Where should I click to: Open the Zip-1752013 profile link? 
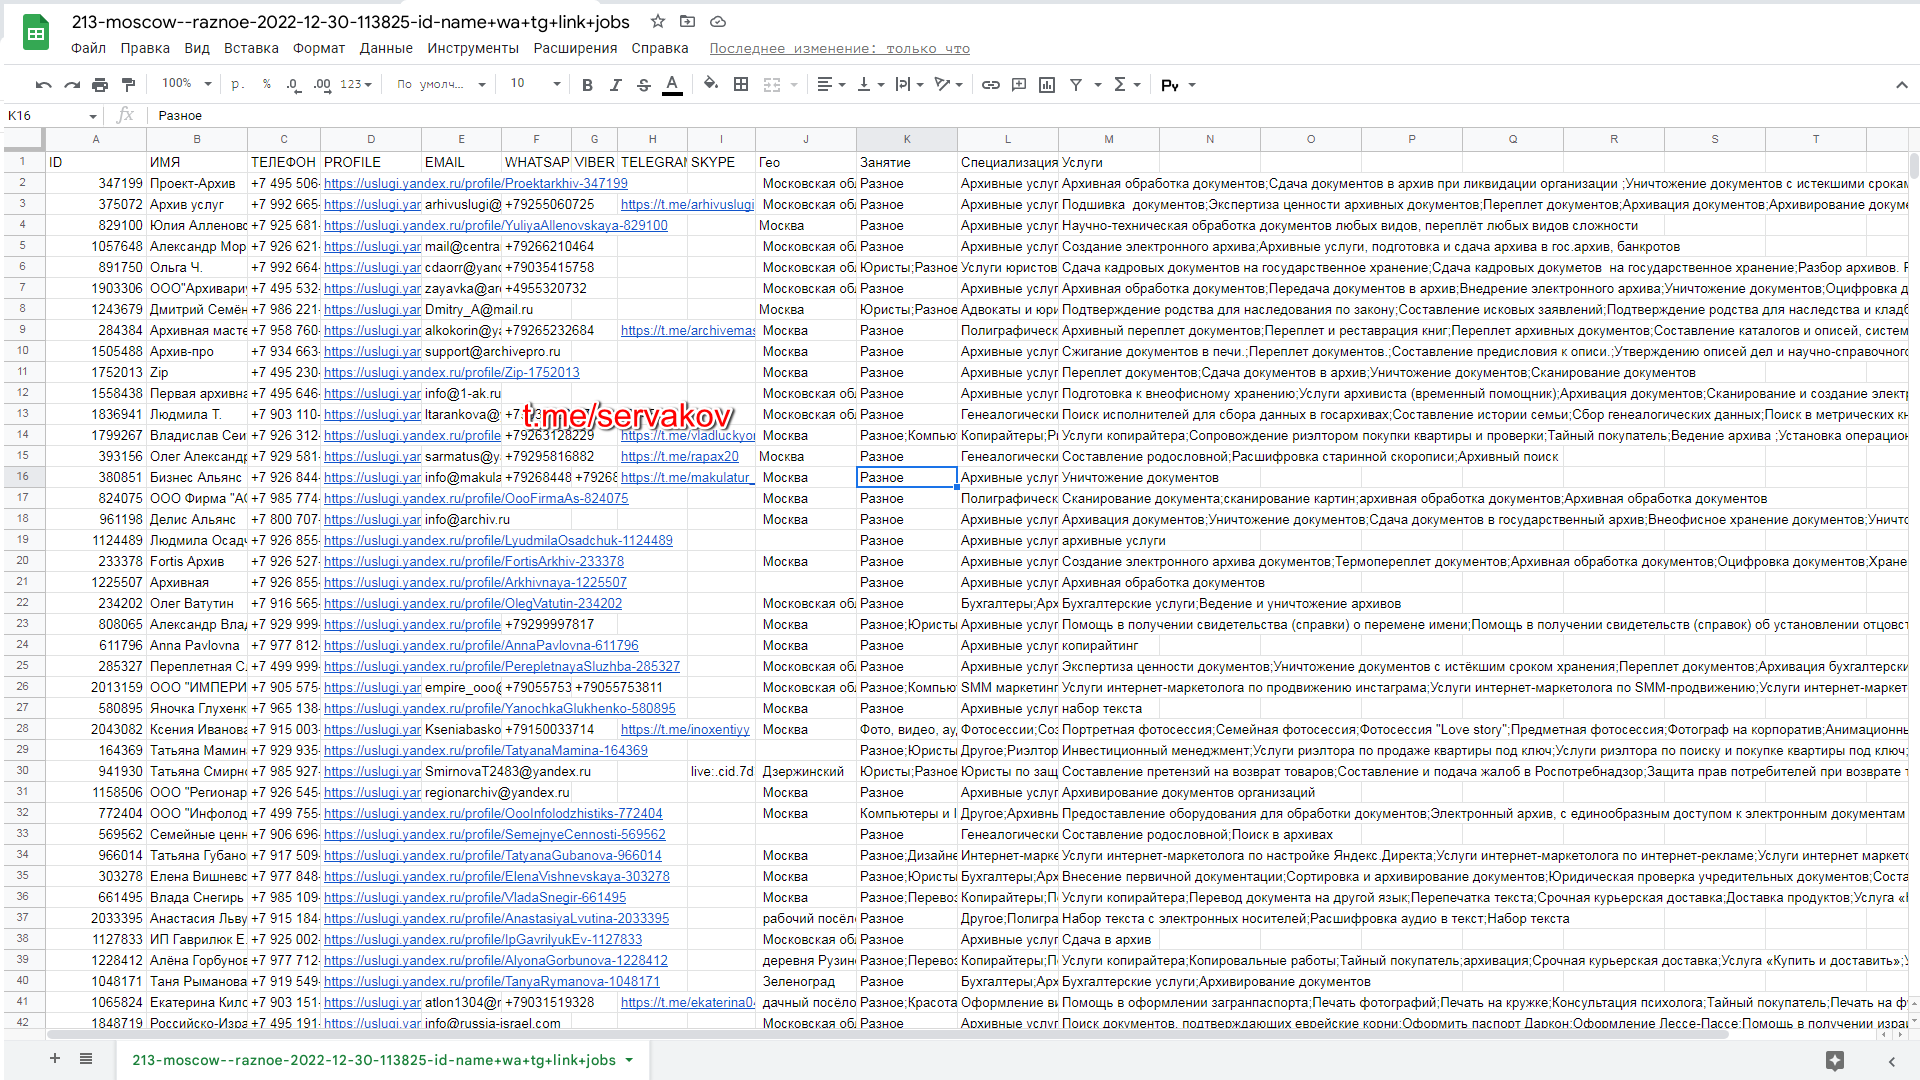coord(452,373)
